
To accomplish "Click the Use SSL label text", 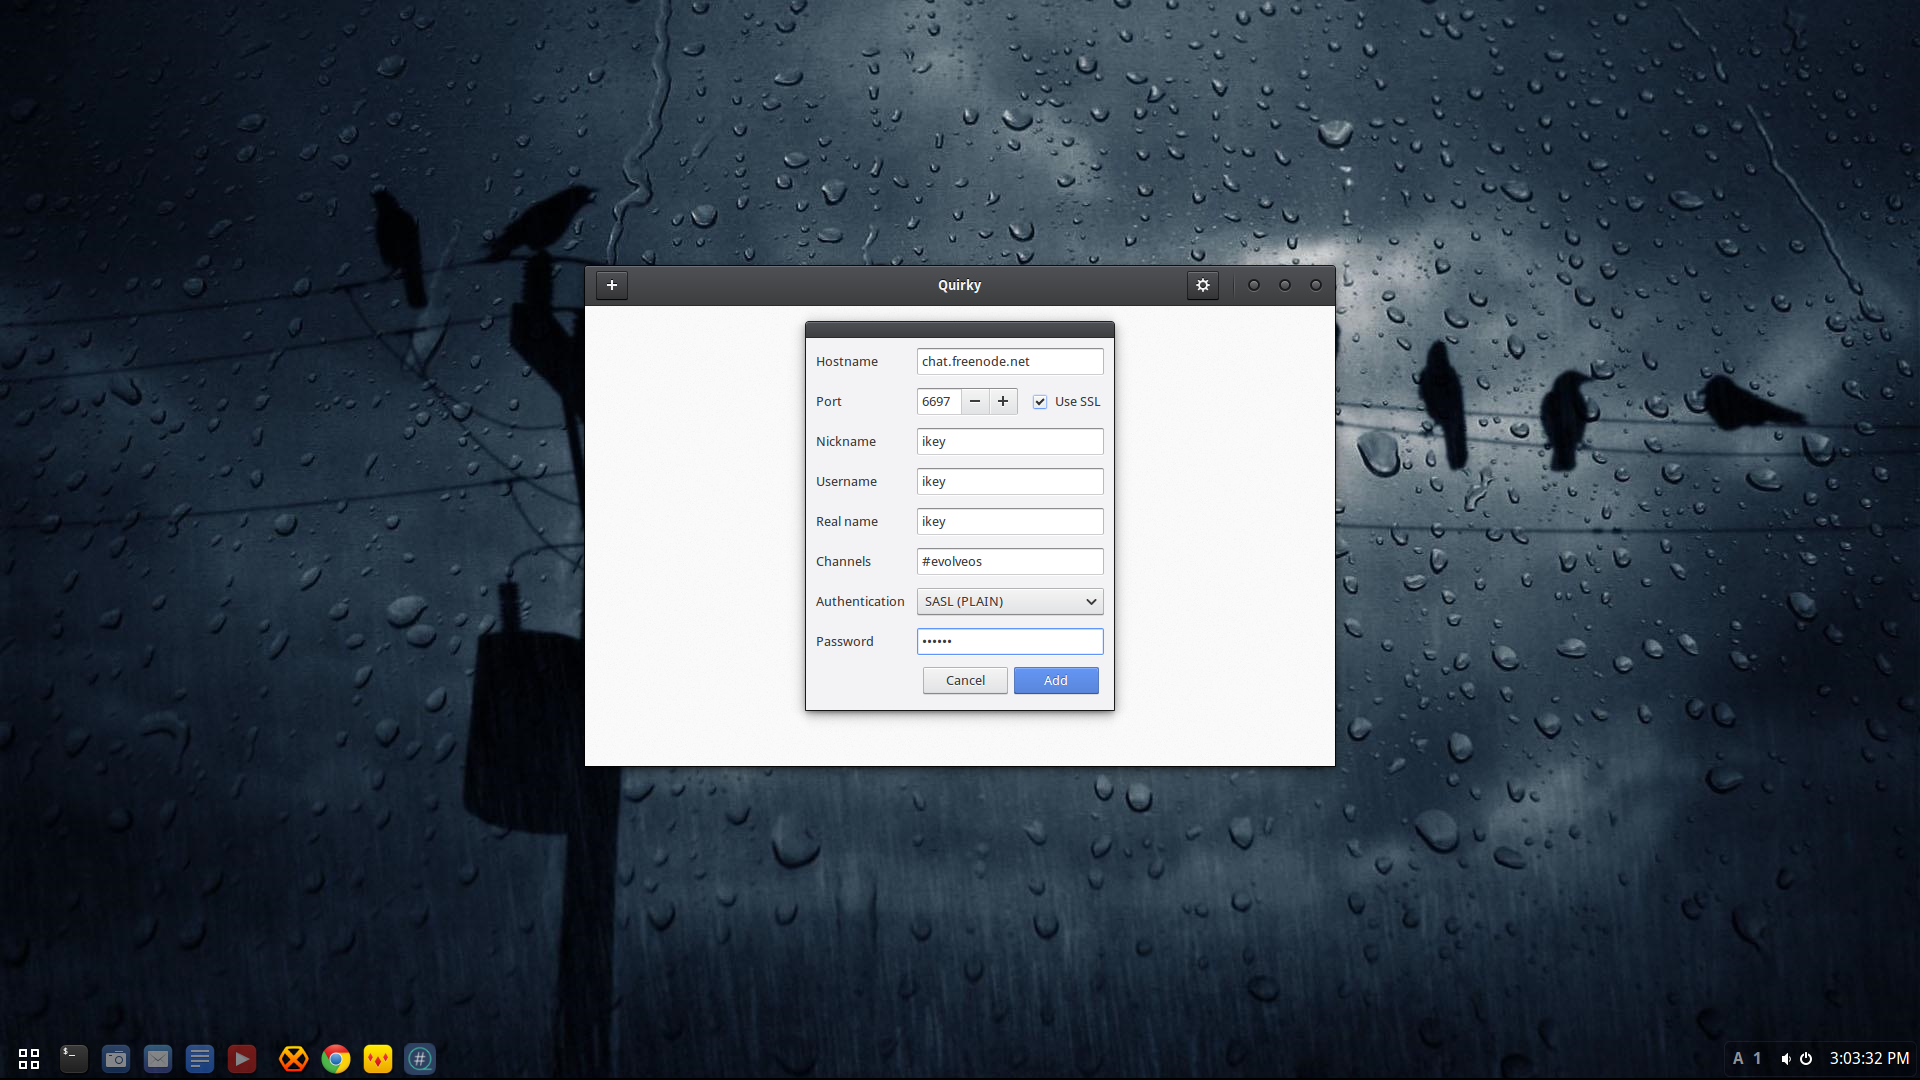I will pos(1077,402).
